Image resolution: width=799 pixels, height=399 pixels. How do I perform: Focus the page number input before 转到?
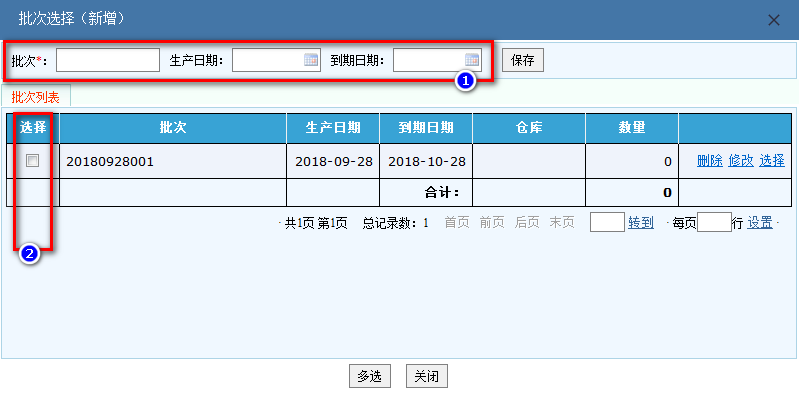[607, 223]
